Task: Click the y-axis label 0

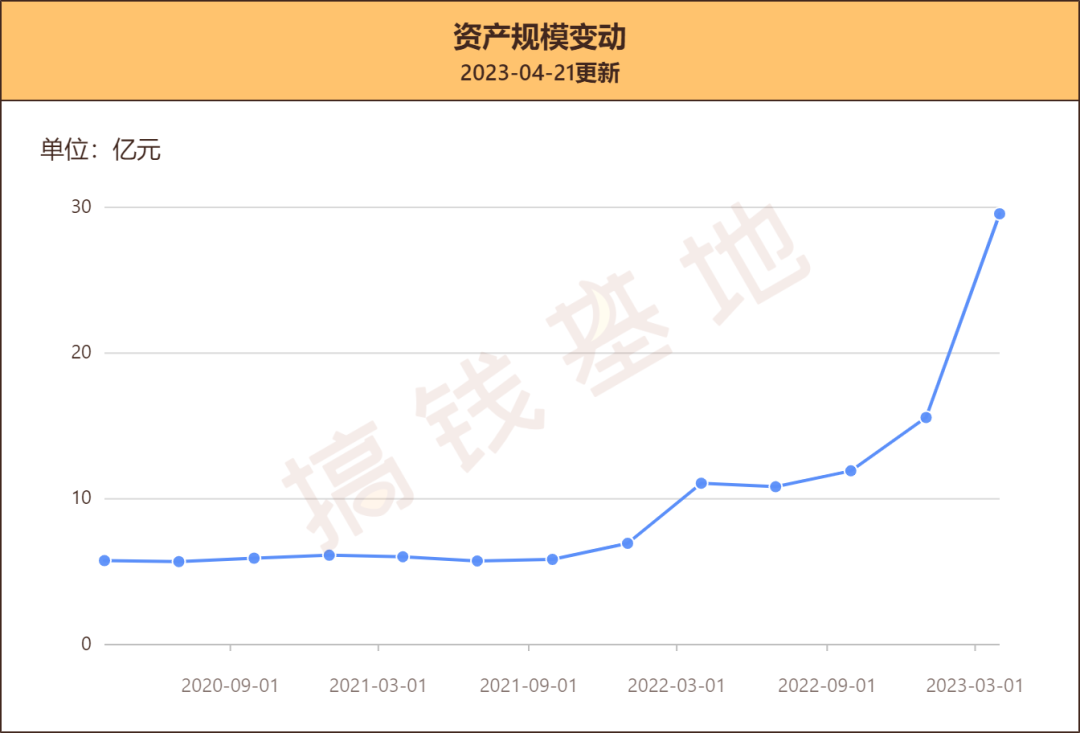Action: [86, 644]
